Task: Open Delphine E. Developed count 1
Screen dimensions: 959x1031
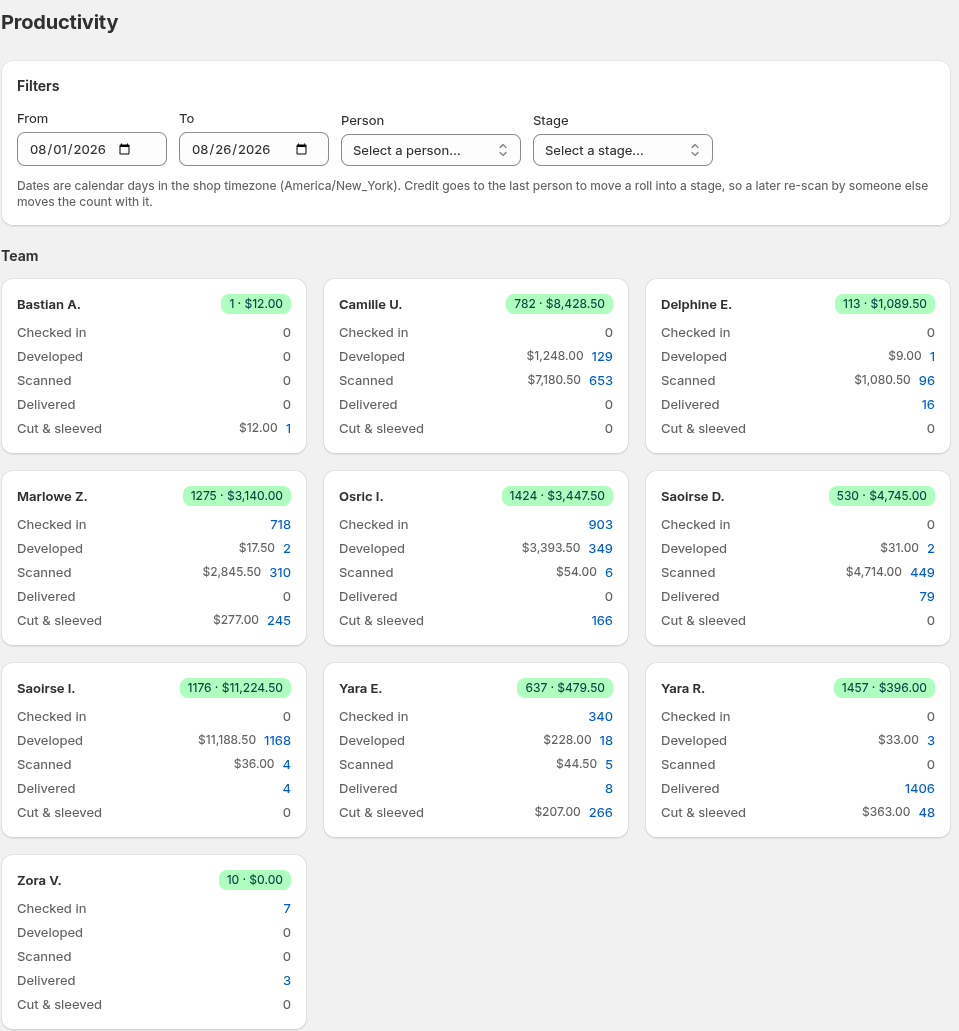Action: point(932,356)
